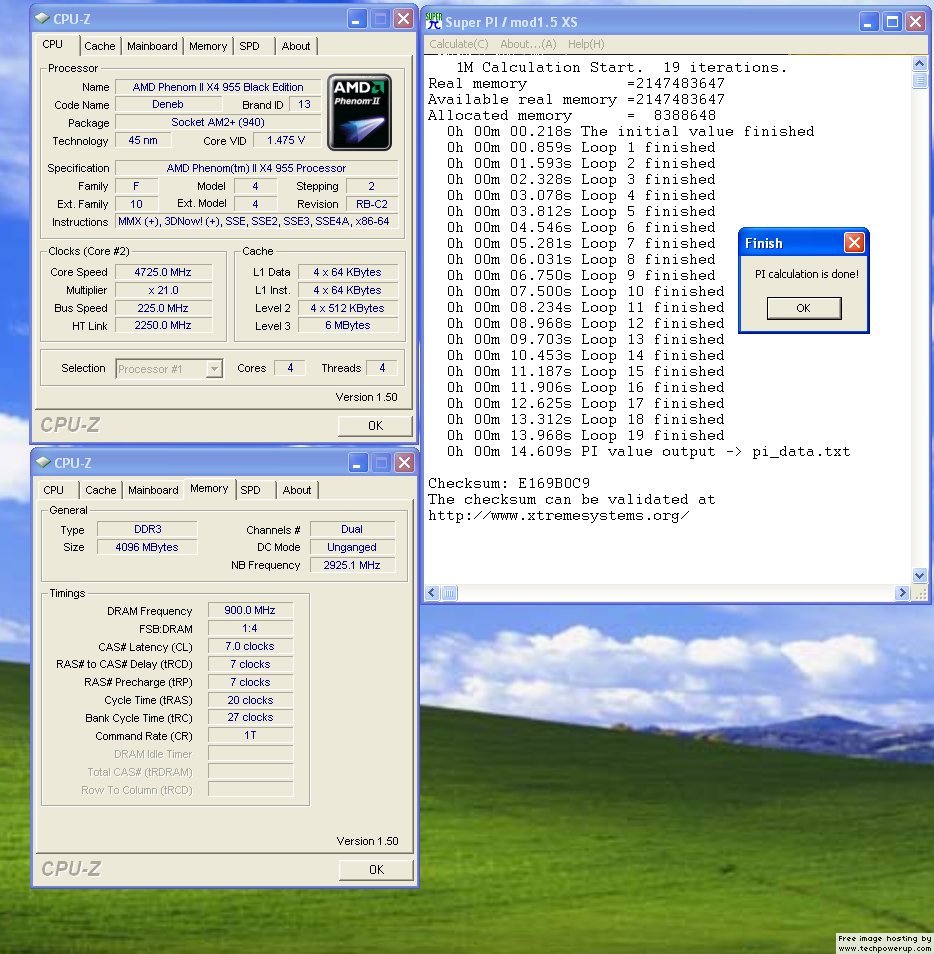
Task: Close the top CPU-Z window
Action: [x=403, y=19]
